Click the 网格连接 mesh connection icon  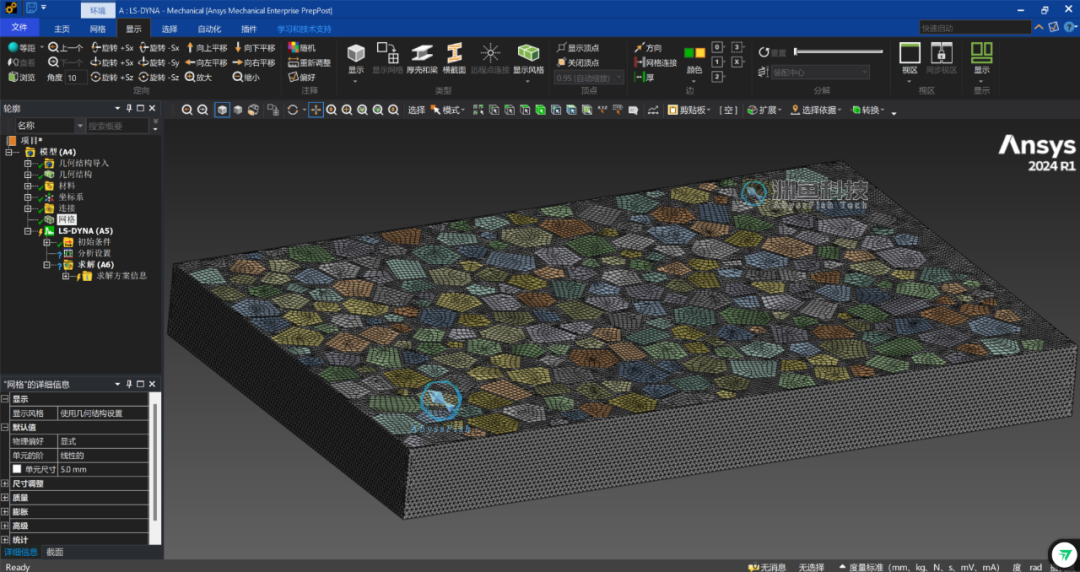point(655,62)
